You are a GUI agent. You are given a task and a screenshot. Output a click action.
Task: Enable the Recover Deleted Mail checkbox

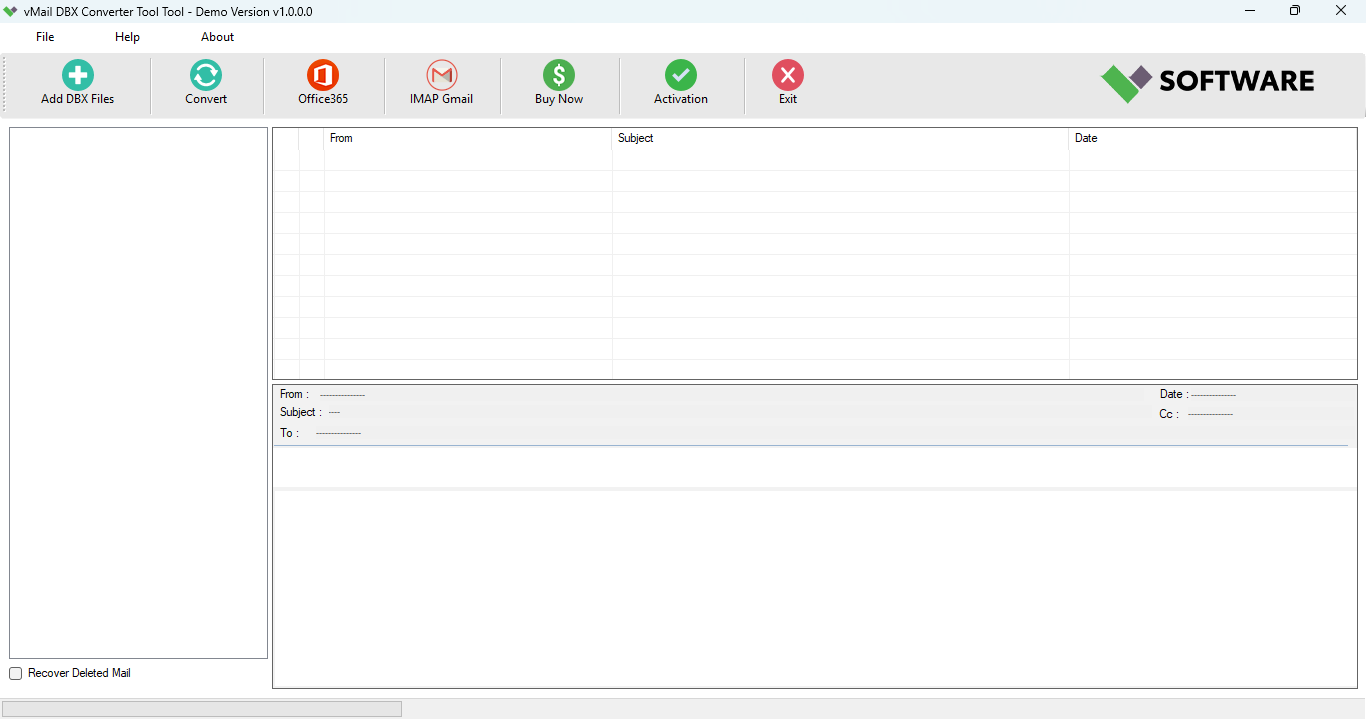click(x=16, y=674)
